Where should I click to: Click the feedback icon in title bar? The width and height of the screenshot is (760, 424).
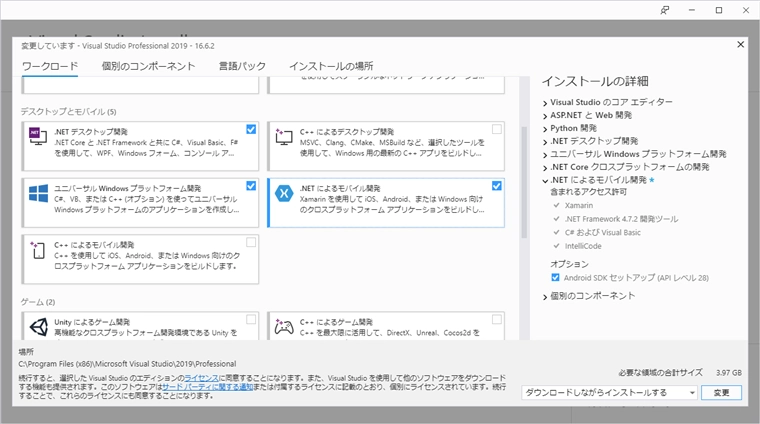665,10
